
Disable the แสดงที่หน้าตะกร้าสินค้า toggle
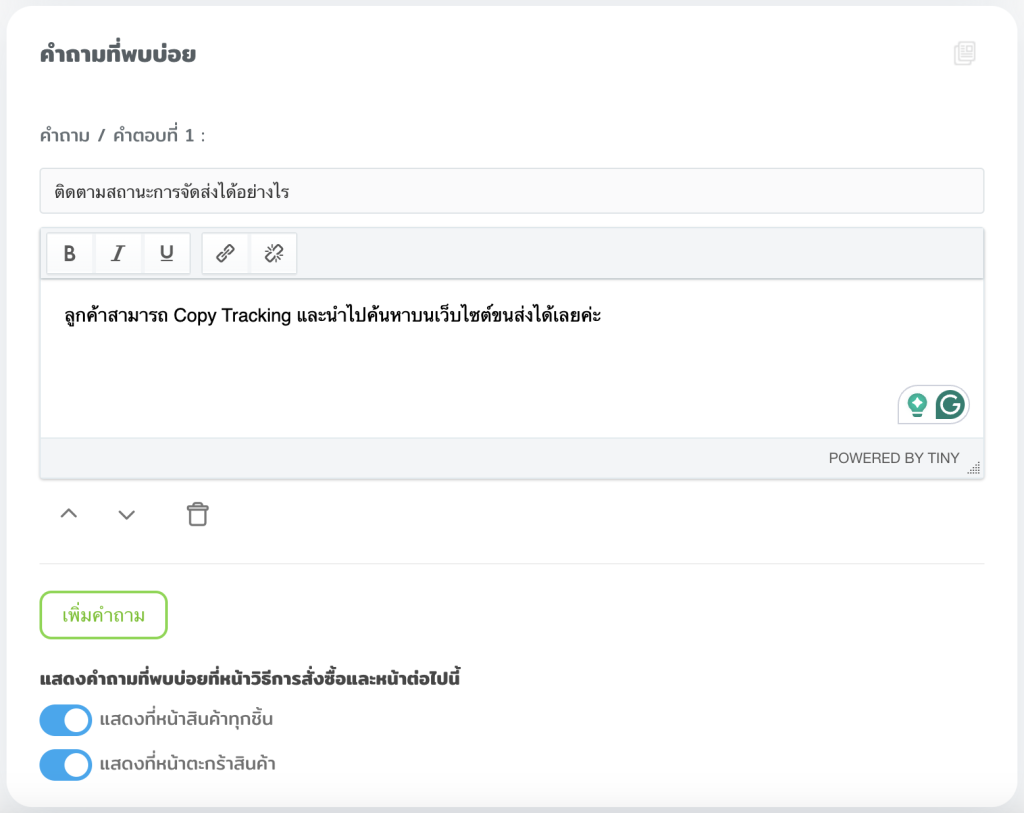coord(66,765)
